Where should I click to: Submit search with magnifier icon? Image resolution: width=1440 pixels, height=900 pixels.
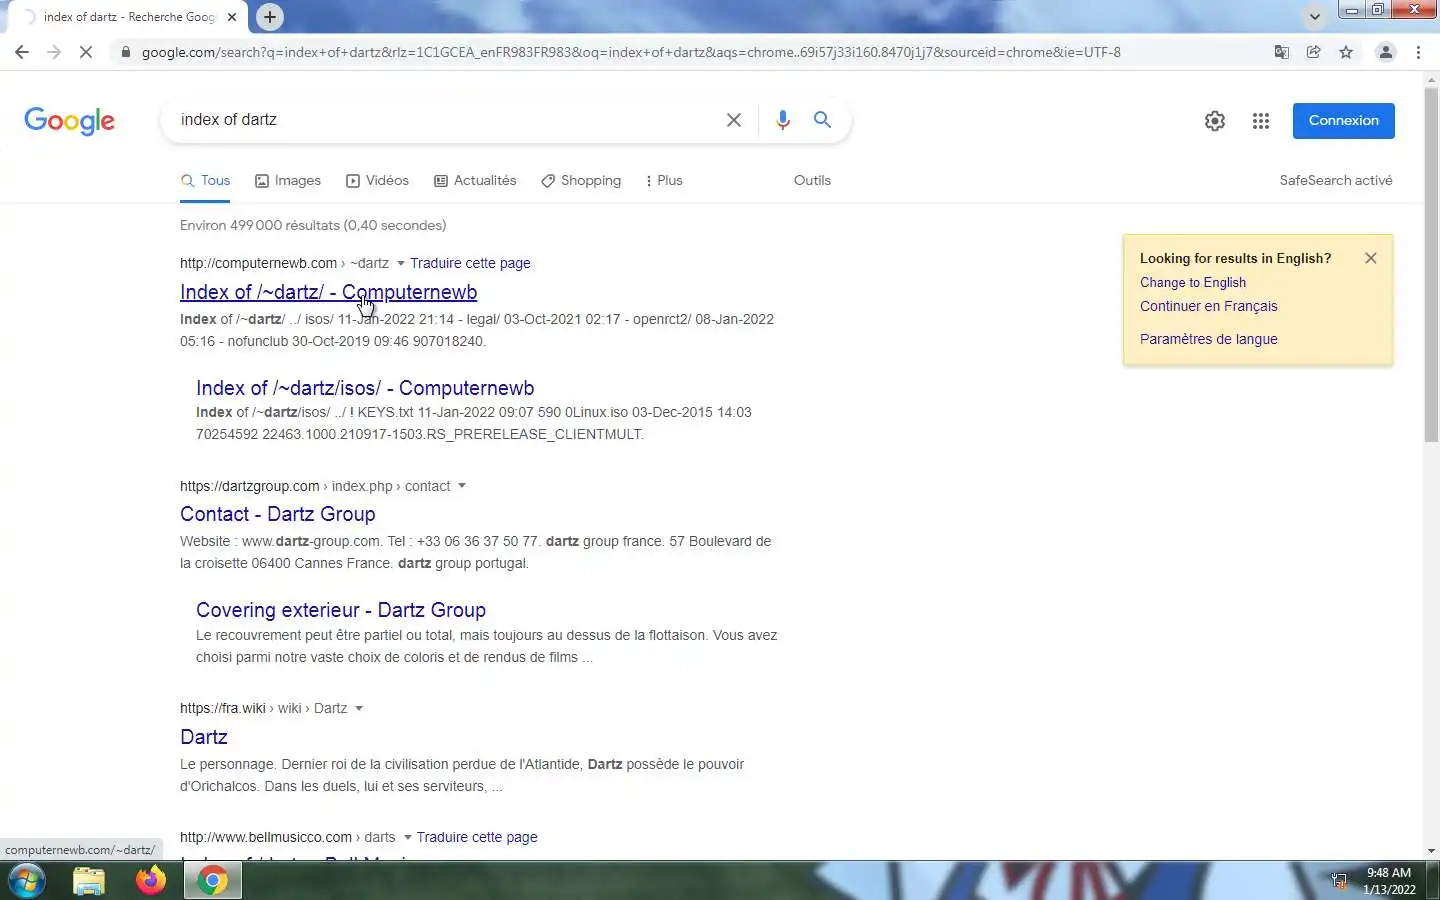tap(822, 120)
